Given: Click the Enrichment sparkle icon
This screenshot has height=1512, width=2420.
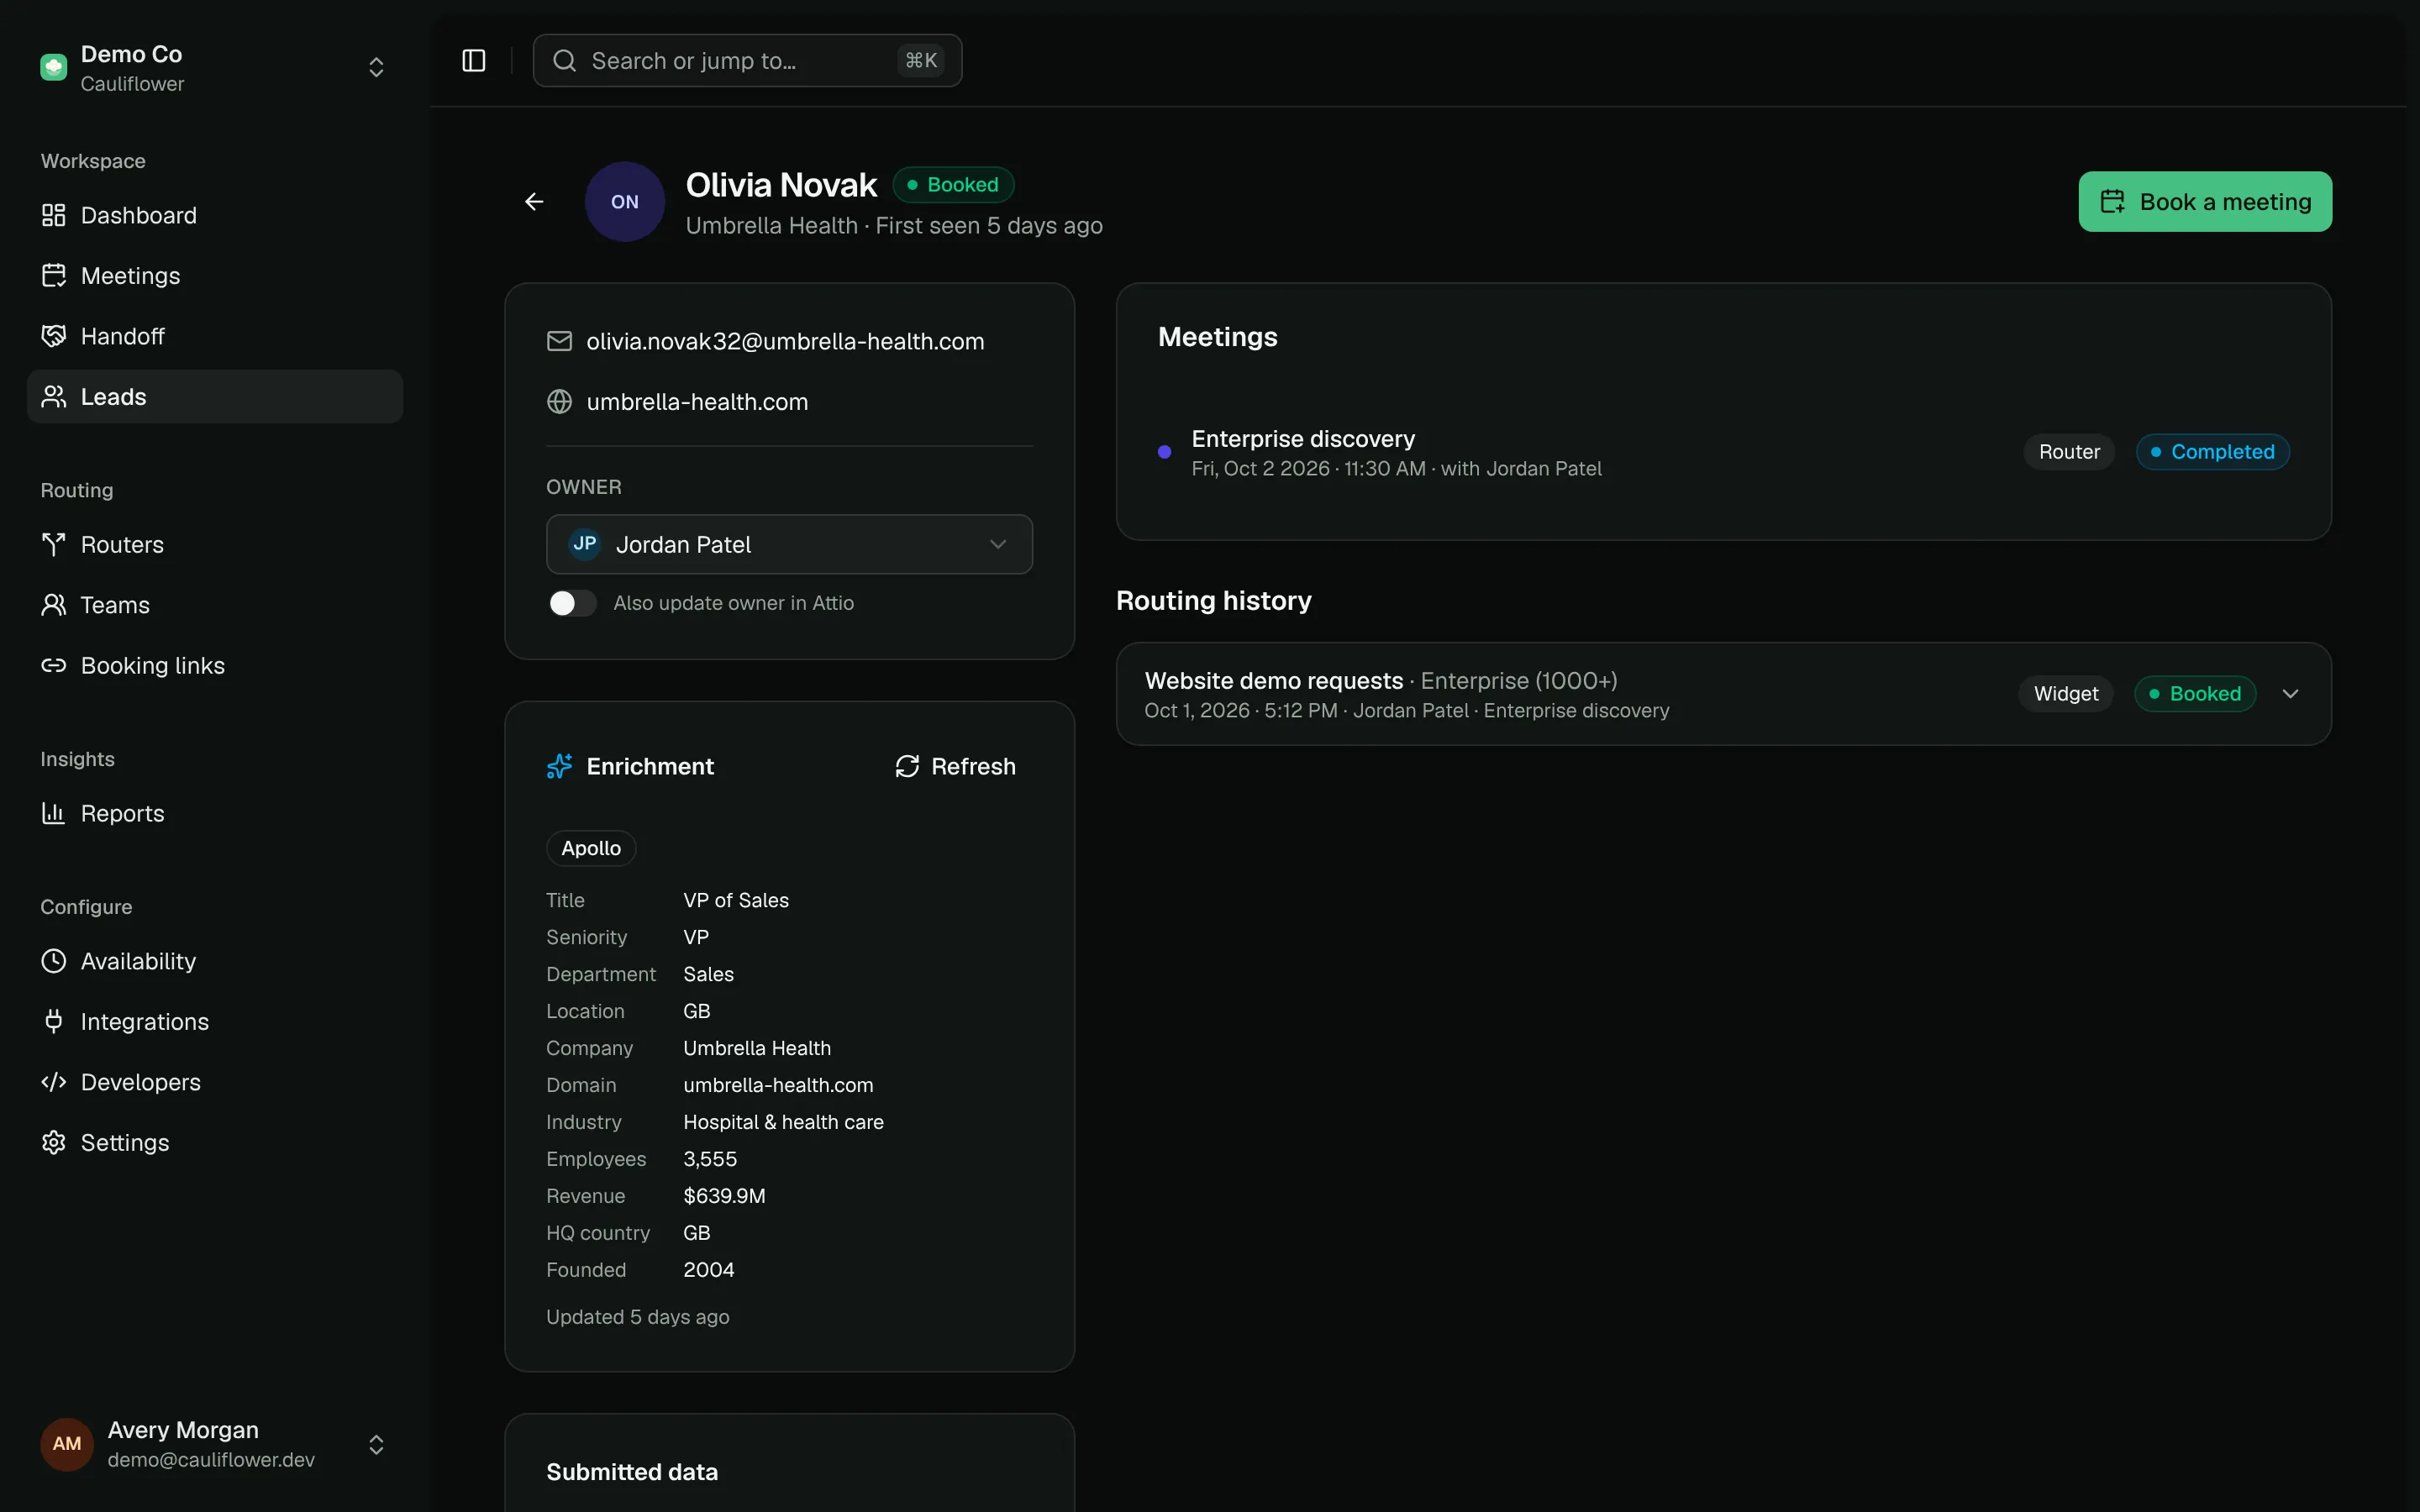Looking at the screenshot, I should pyautogui.click(x=559, y=766).
